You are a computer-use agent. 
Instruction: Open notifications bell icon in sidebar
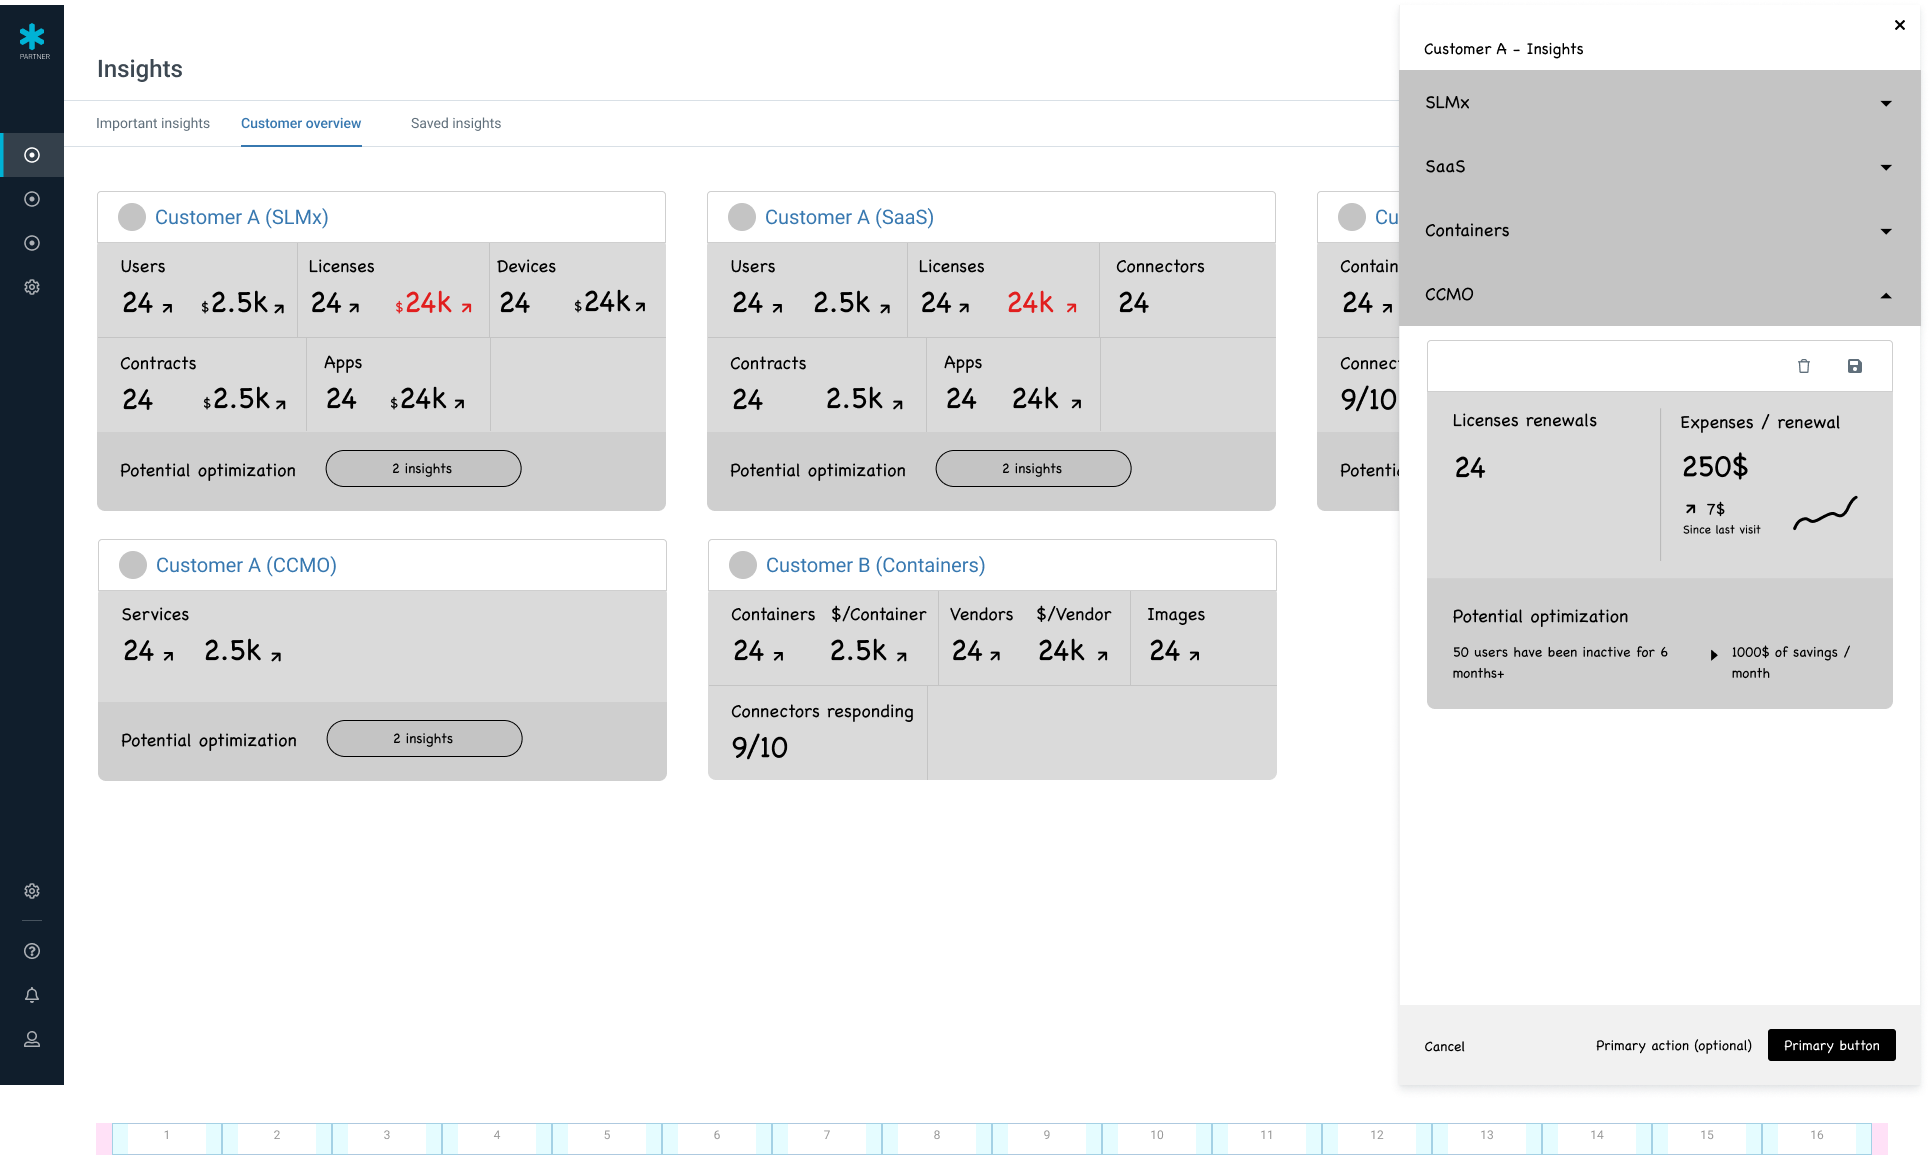pos(32,995)
